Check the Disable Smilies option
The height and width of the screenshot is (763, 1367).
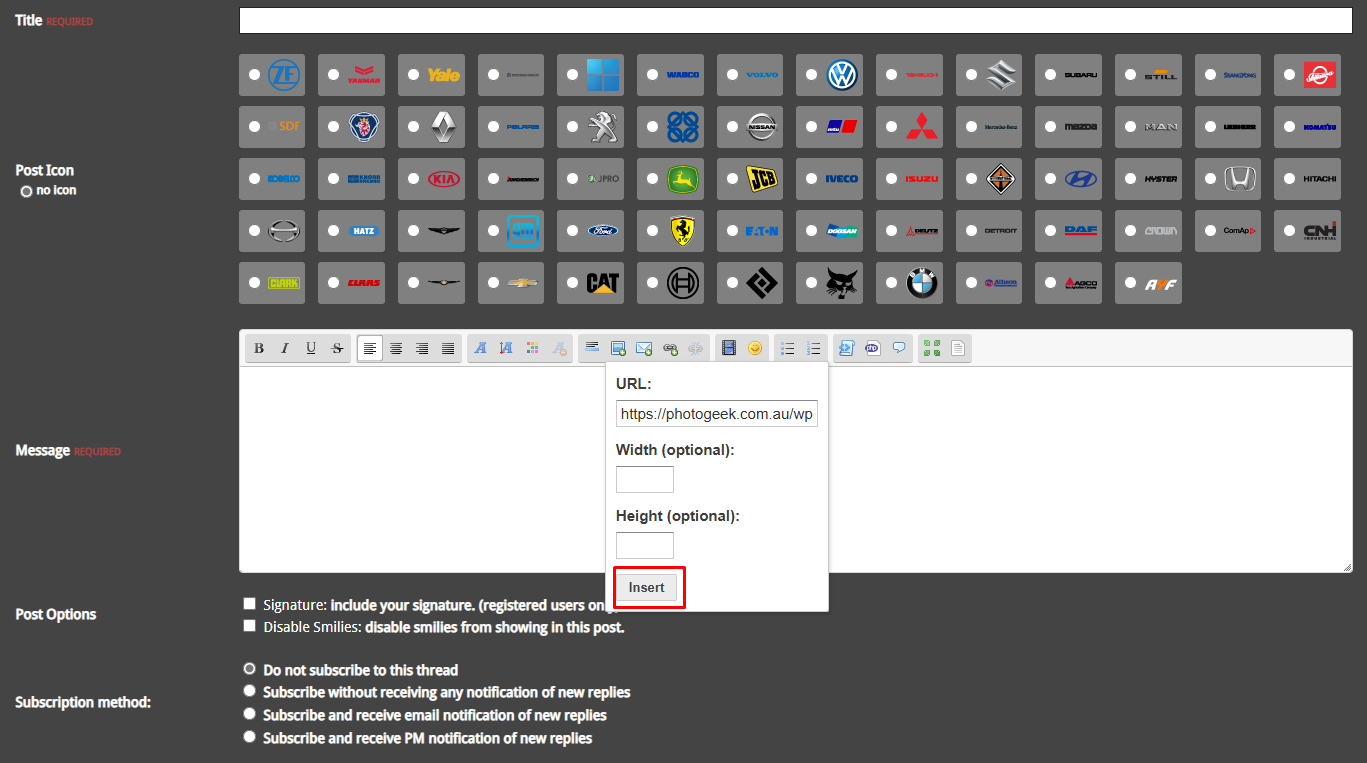click(249, 626)
